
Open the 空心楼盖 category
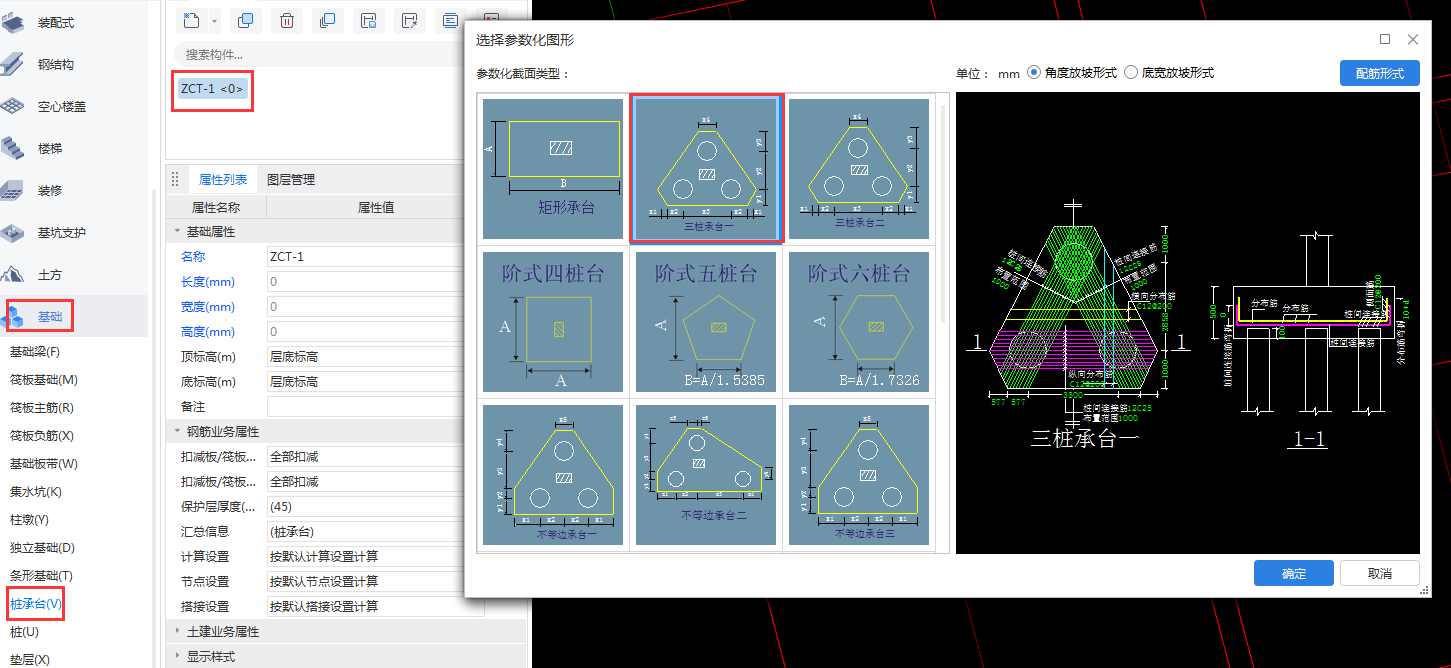[x=62, y=106]
